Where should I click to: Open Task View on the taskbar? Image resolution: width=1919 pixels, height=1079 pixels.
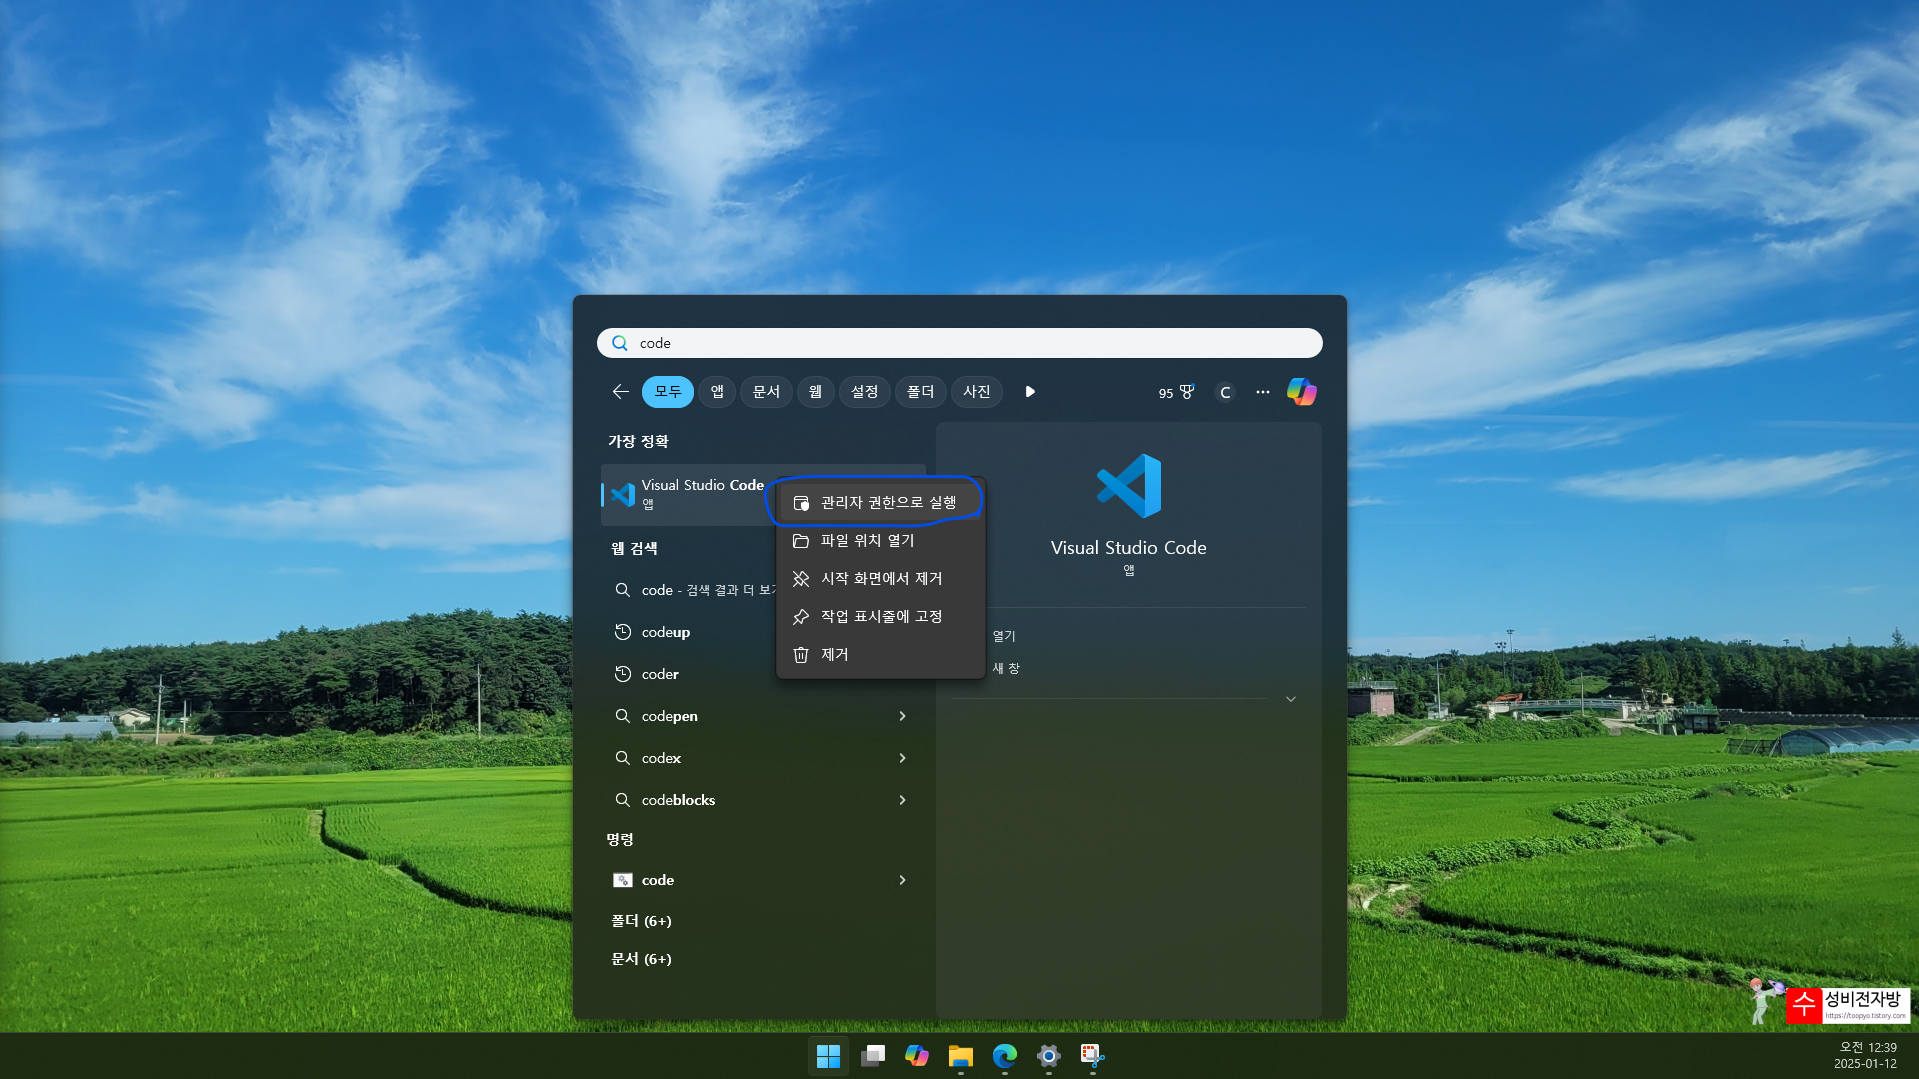(x=873, y=1056)
